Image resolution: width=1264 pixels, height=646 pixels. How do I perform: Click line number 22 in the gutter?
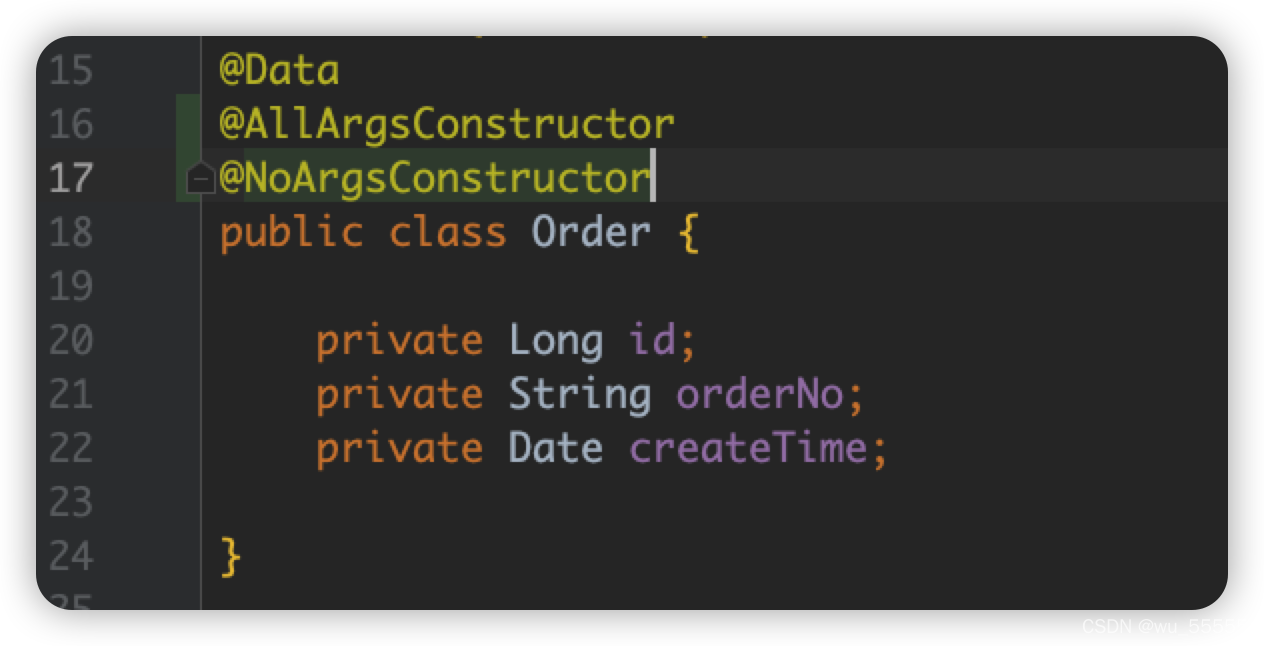point(69,448)
